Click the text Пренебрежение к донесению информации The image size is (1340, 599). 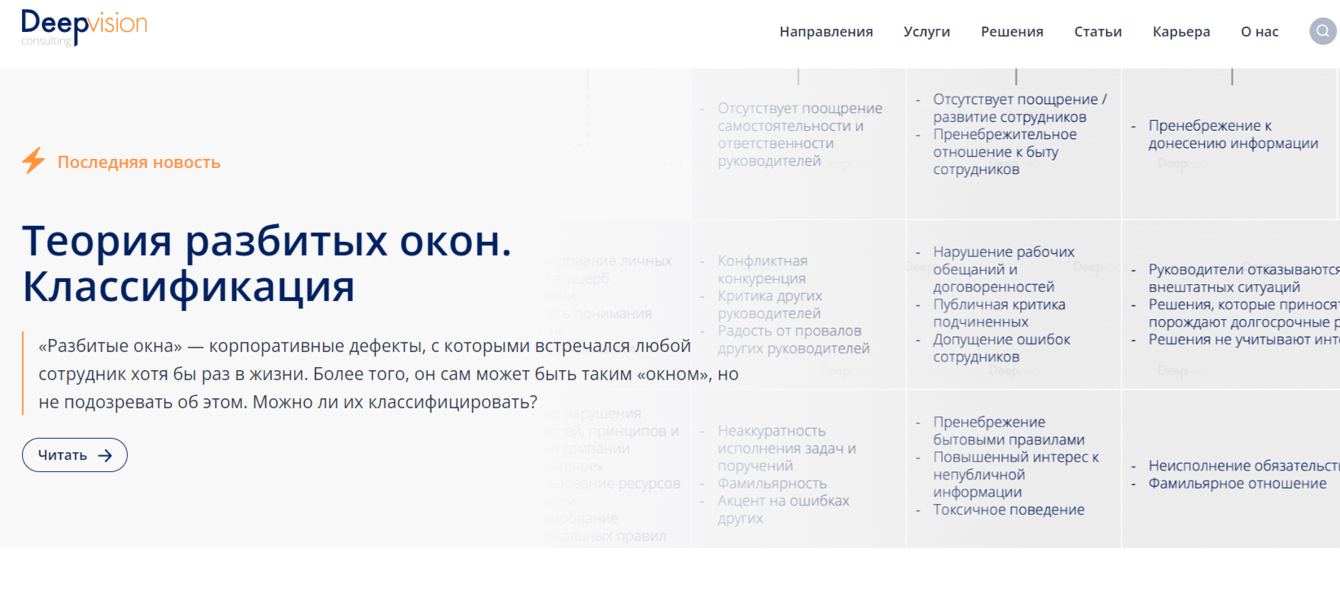1233,134
